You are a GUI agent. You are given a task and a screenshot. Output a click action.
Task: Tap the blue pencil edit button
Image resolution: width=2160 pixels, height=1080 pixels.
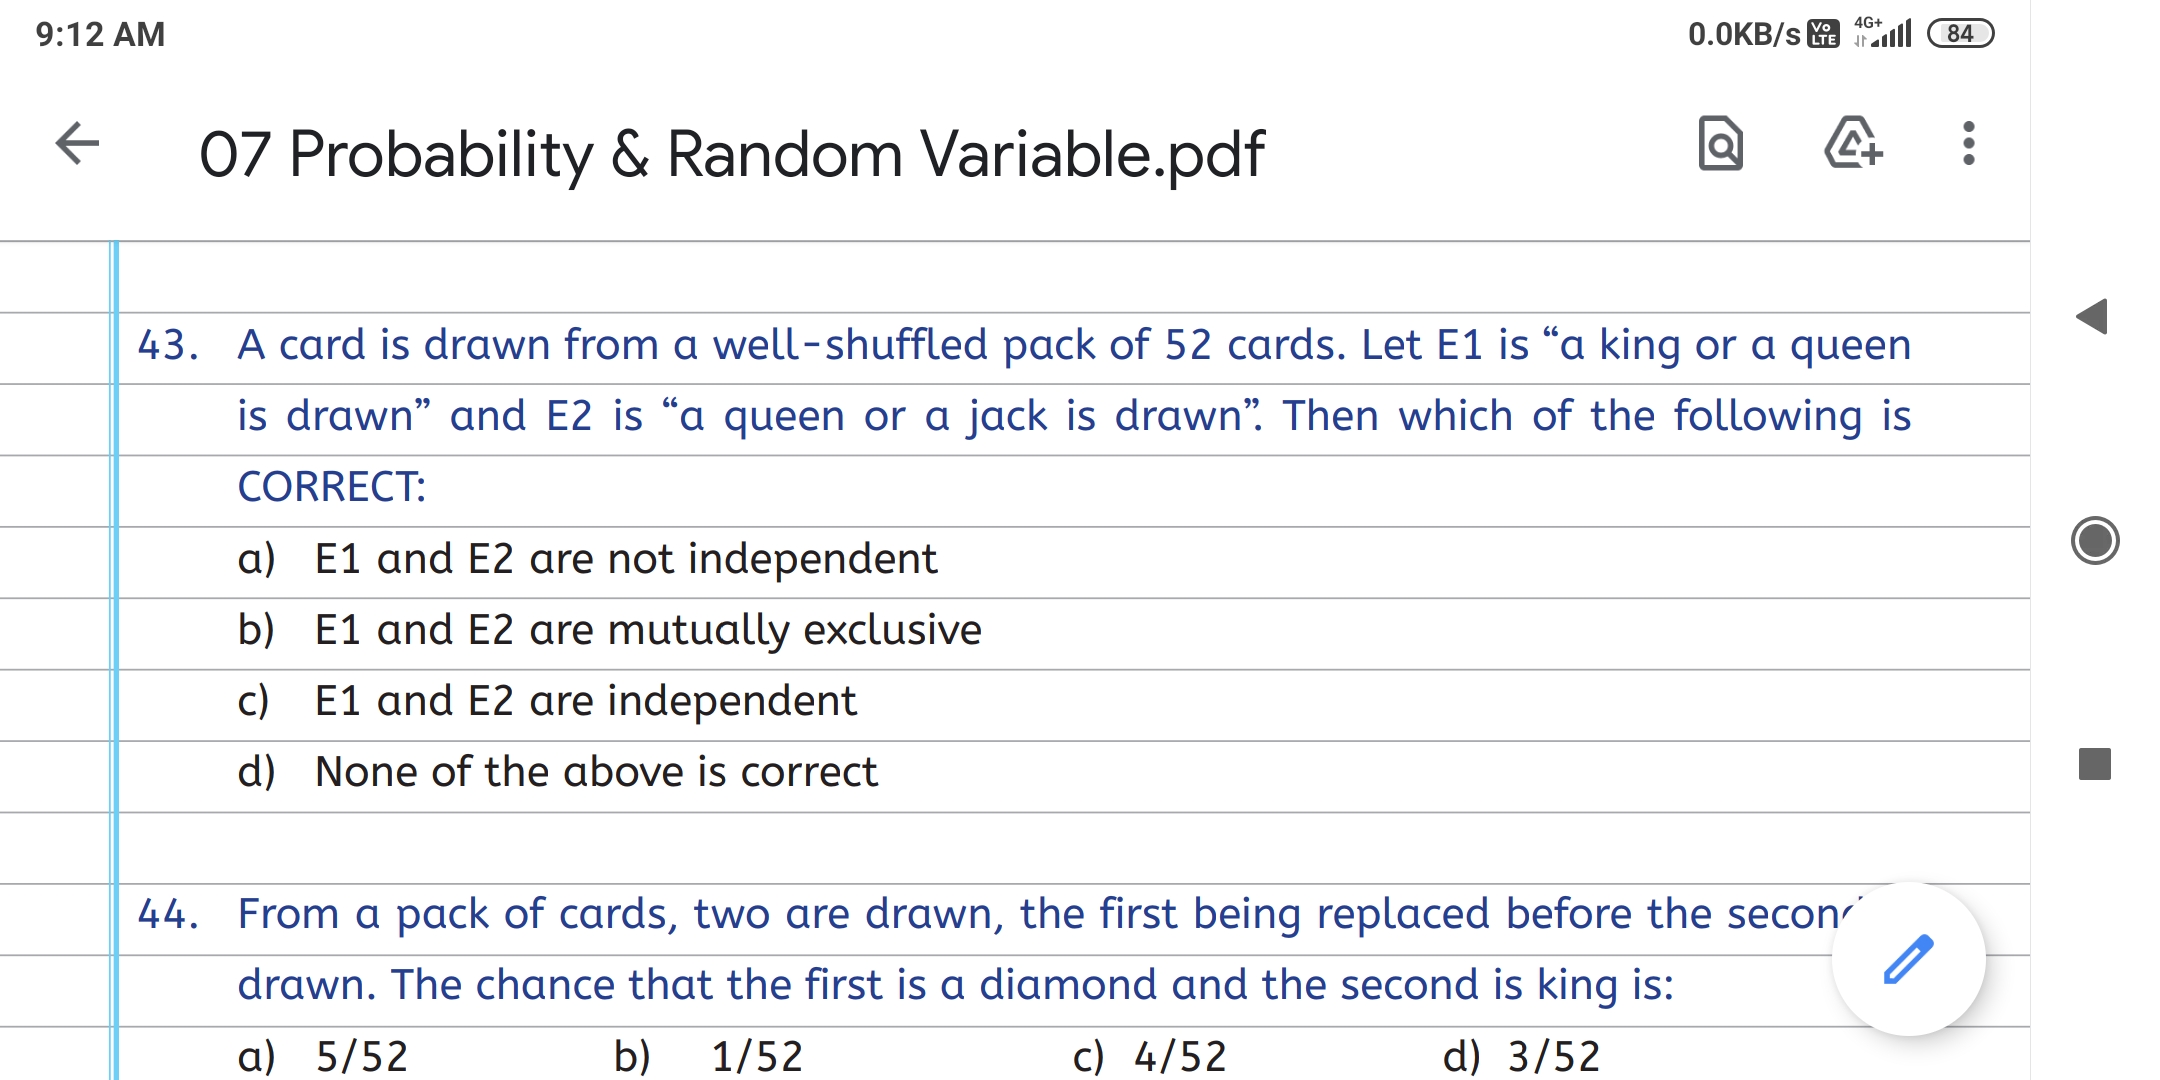pyautogui.click(x=1907, y=959)
